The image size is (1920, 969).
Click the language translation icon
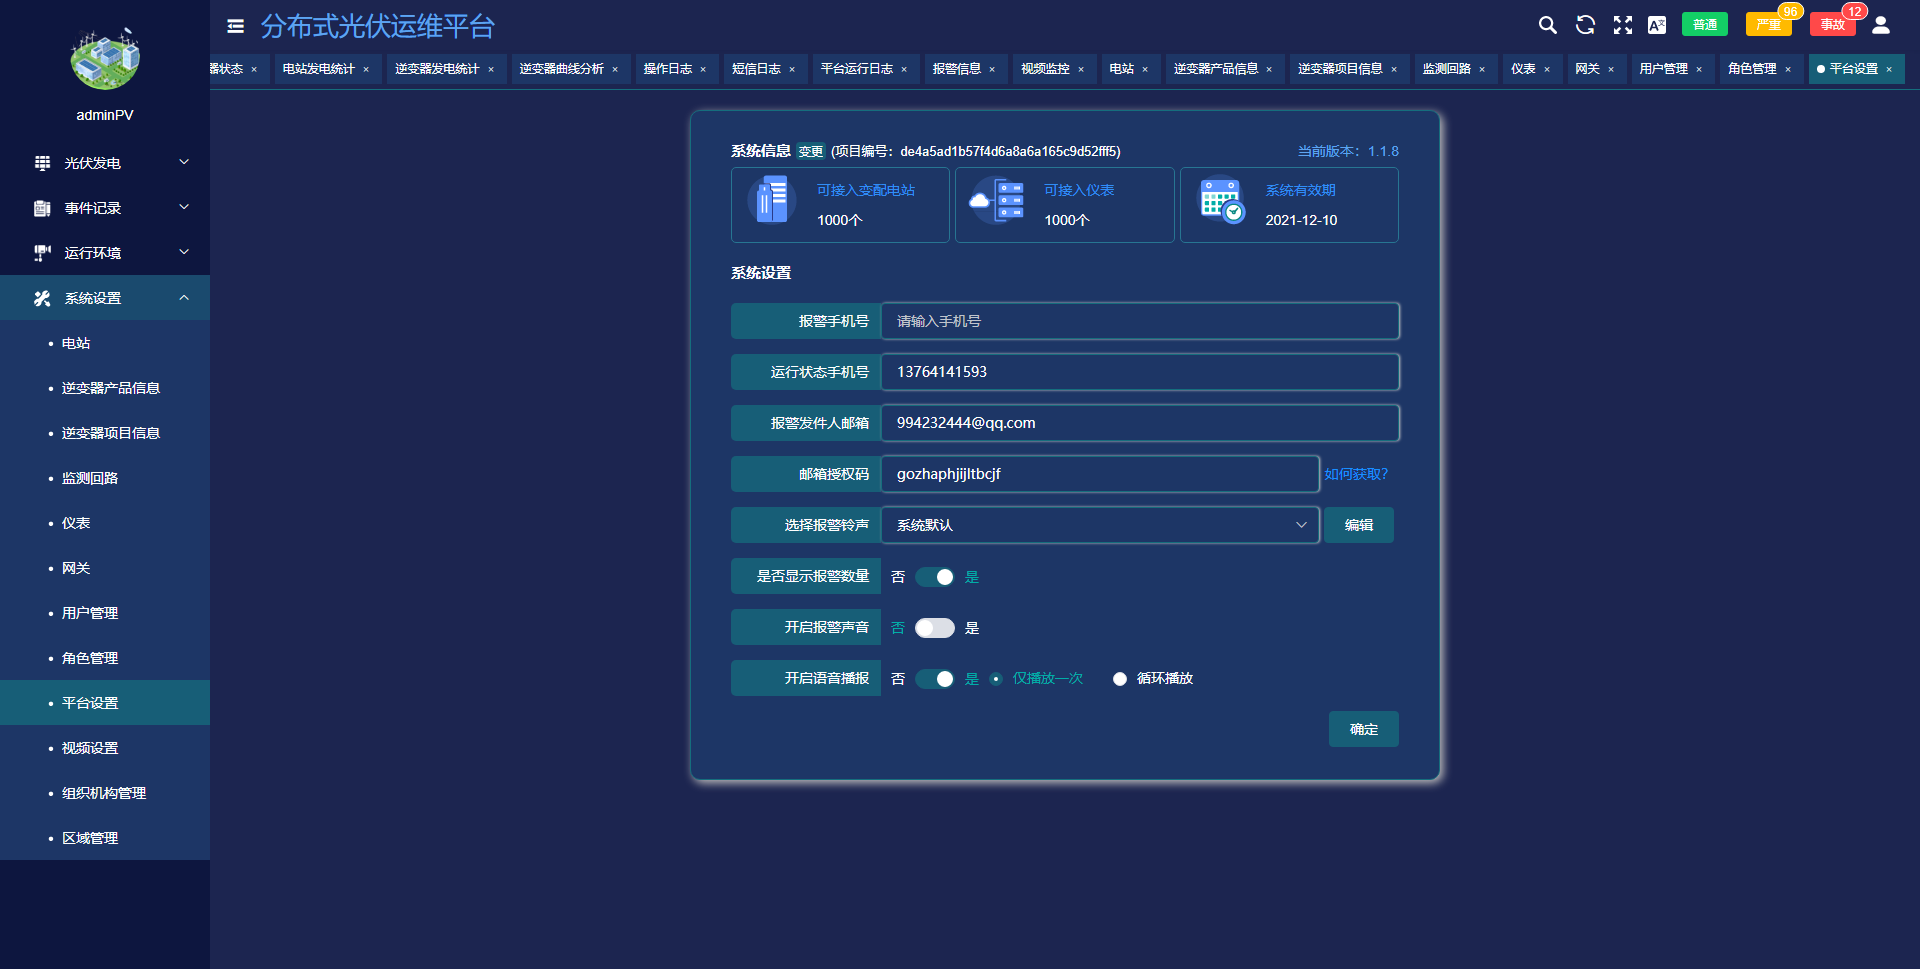pos(1657,25)
